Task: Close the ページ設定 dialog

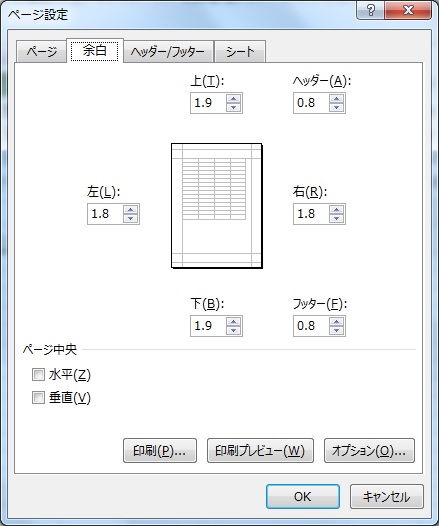Action: point(408,11)
